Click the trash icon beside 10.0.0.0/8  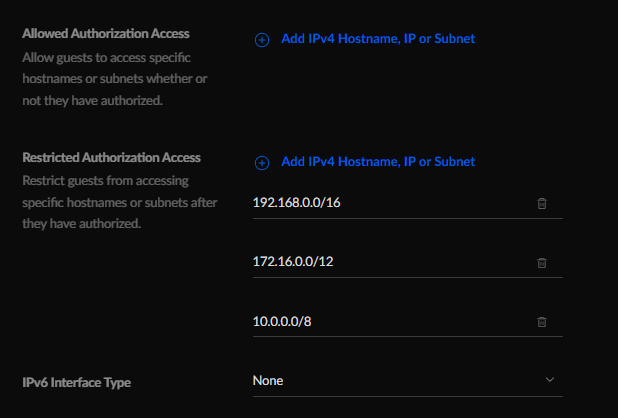pos(542,321)
